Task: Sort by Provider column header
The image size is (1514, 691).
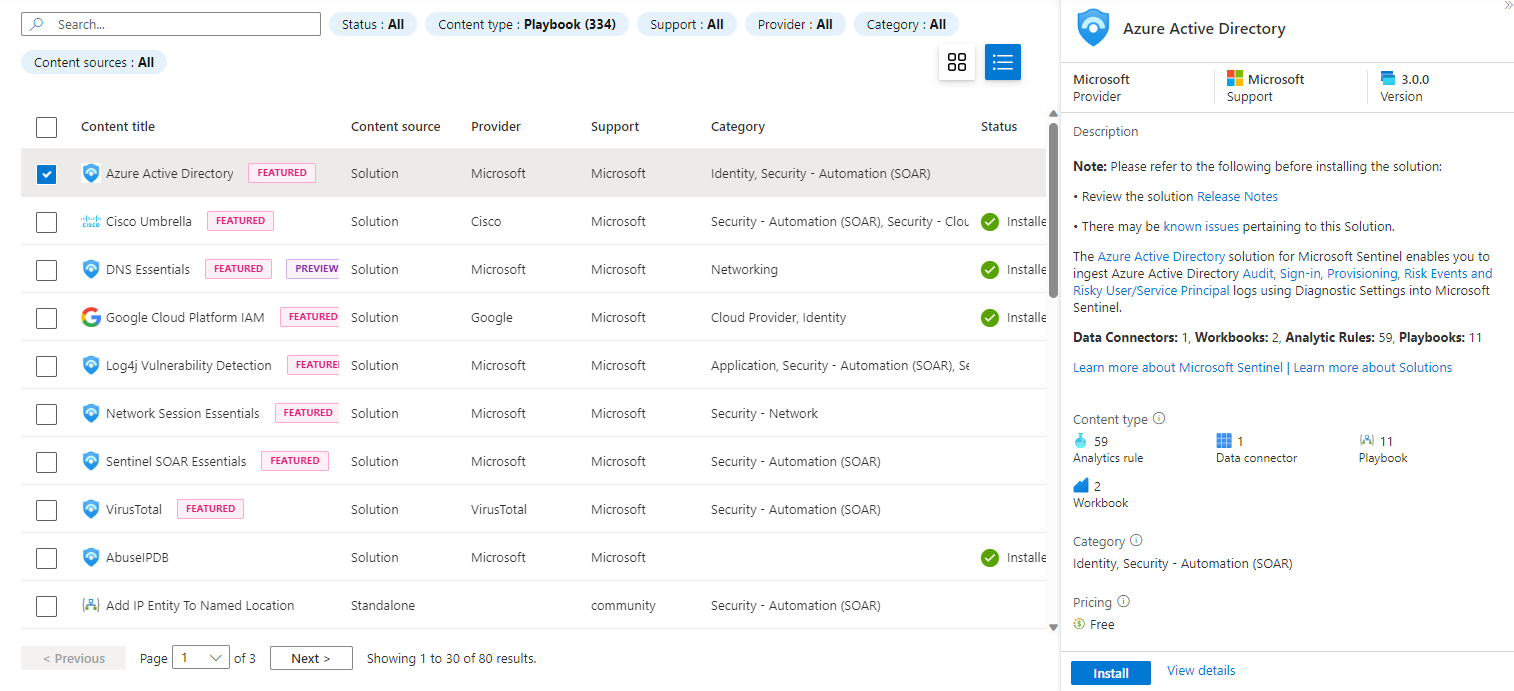Action: coord(496,127)
